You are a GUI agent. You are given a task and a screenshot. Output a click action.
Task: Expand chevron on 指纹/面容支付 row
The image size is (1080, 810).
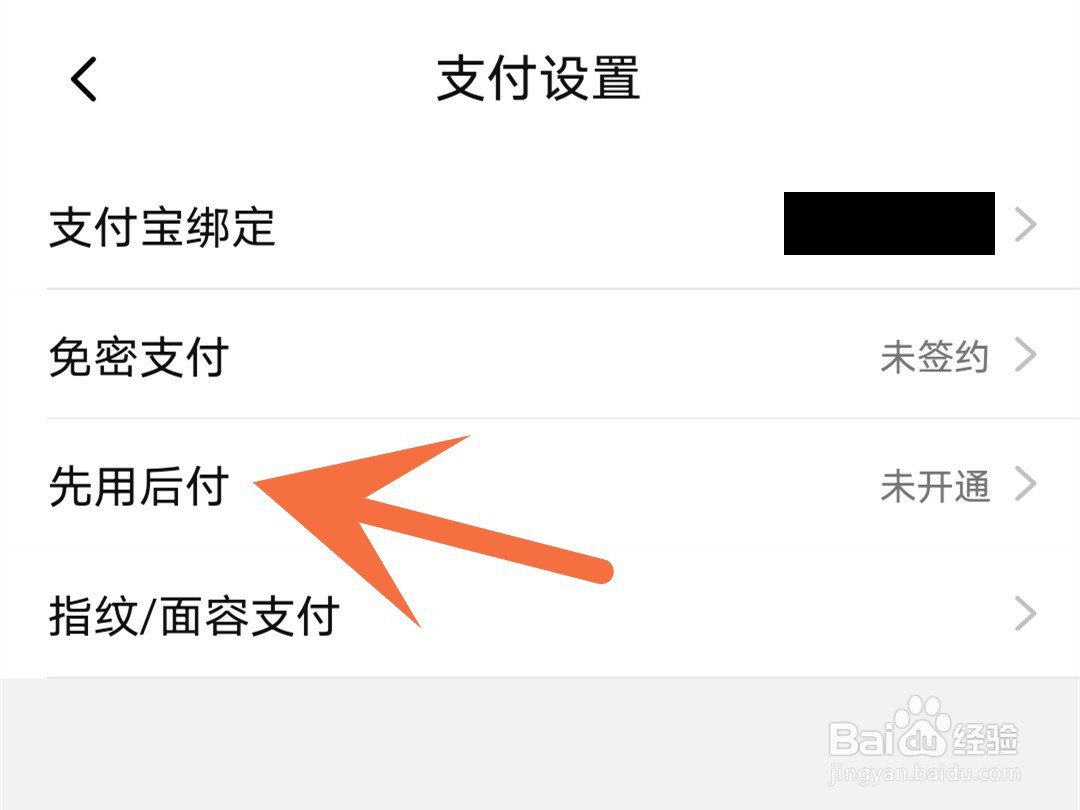click(1026, 614)
